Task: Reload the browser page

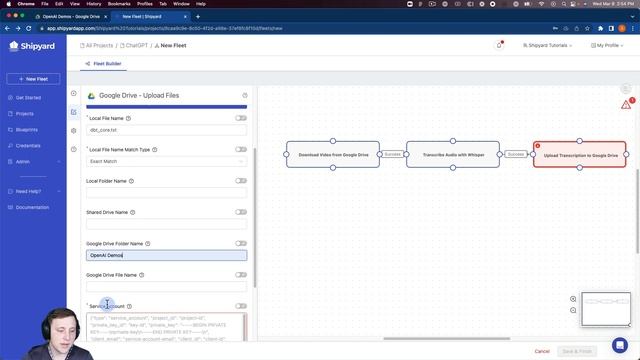Action: [x=29, y=29]
